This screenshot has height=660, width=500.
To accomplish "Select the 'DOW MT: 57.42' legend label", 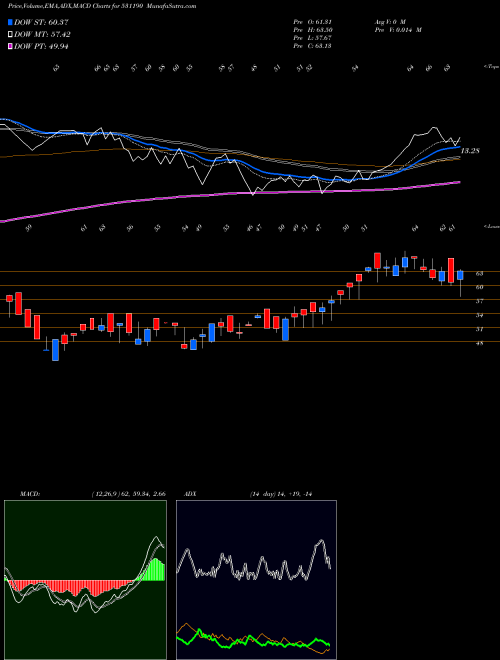I will 42,35.
